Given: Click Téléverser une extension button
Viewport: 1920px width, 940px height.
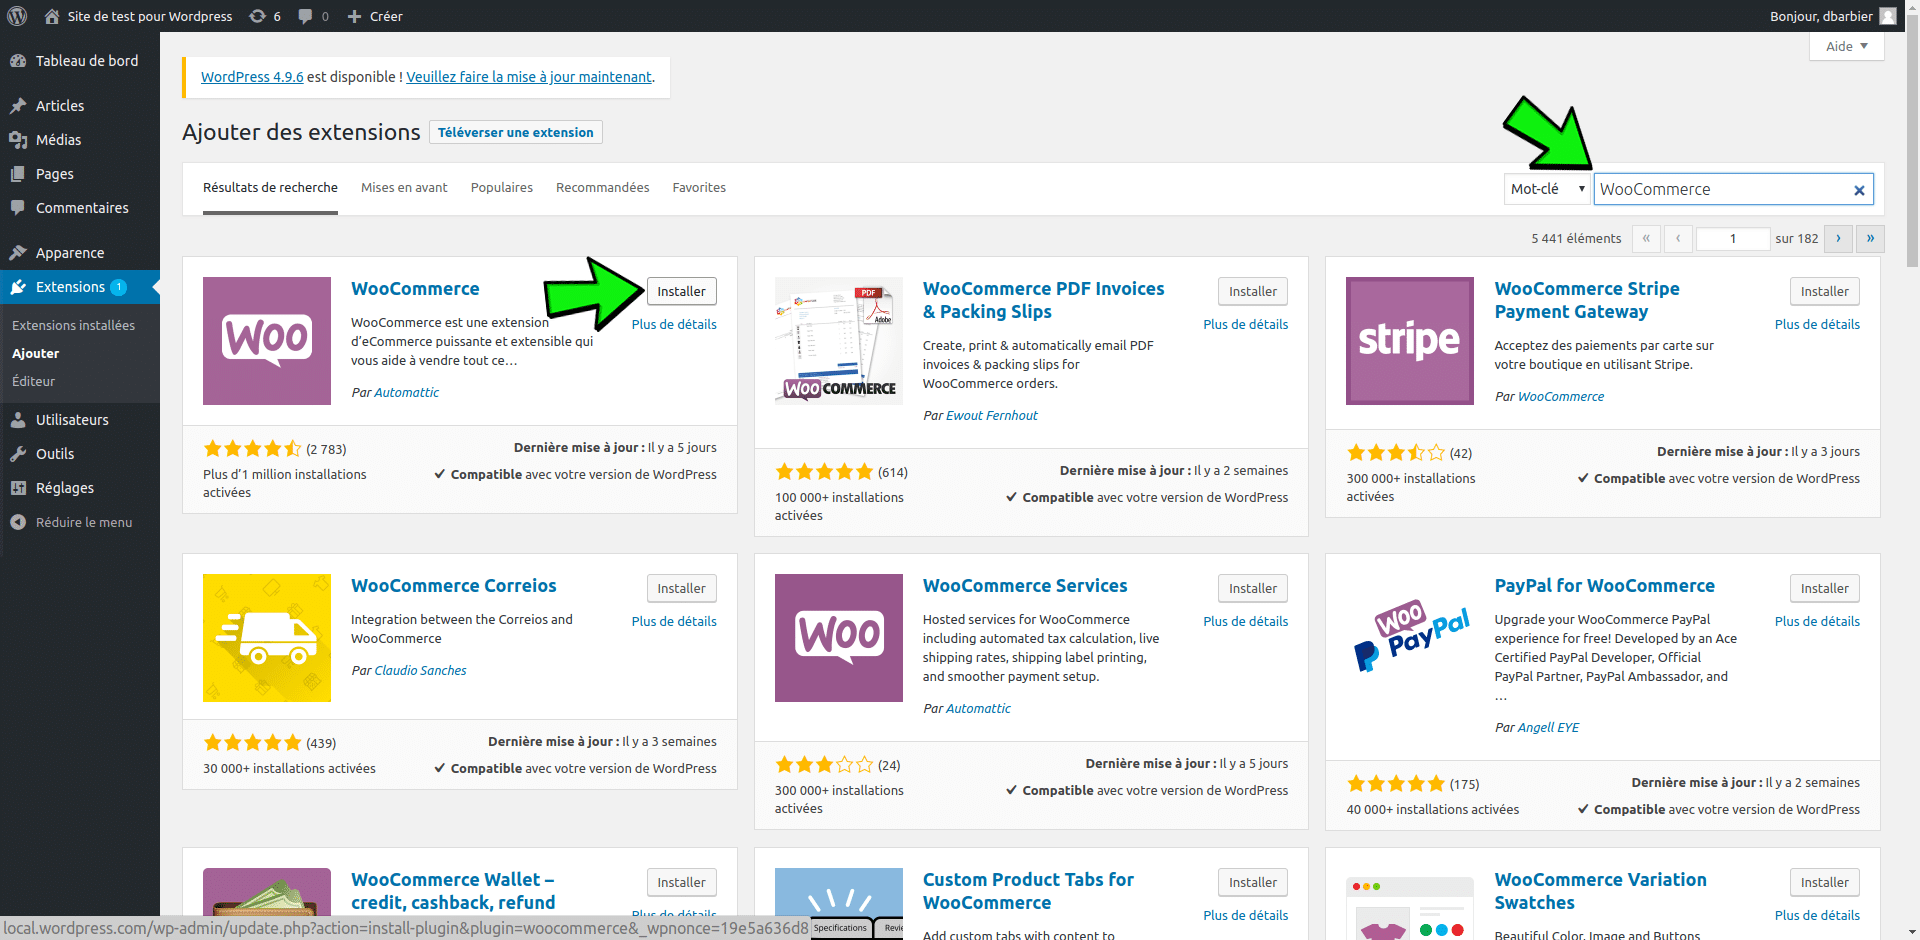Looking at the screenshot, I should tap(516, 133).
